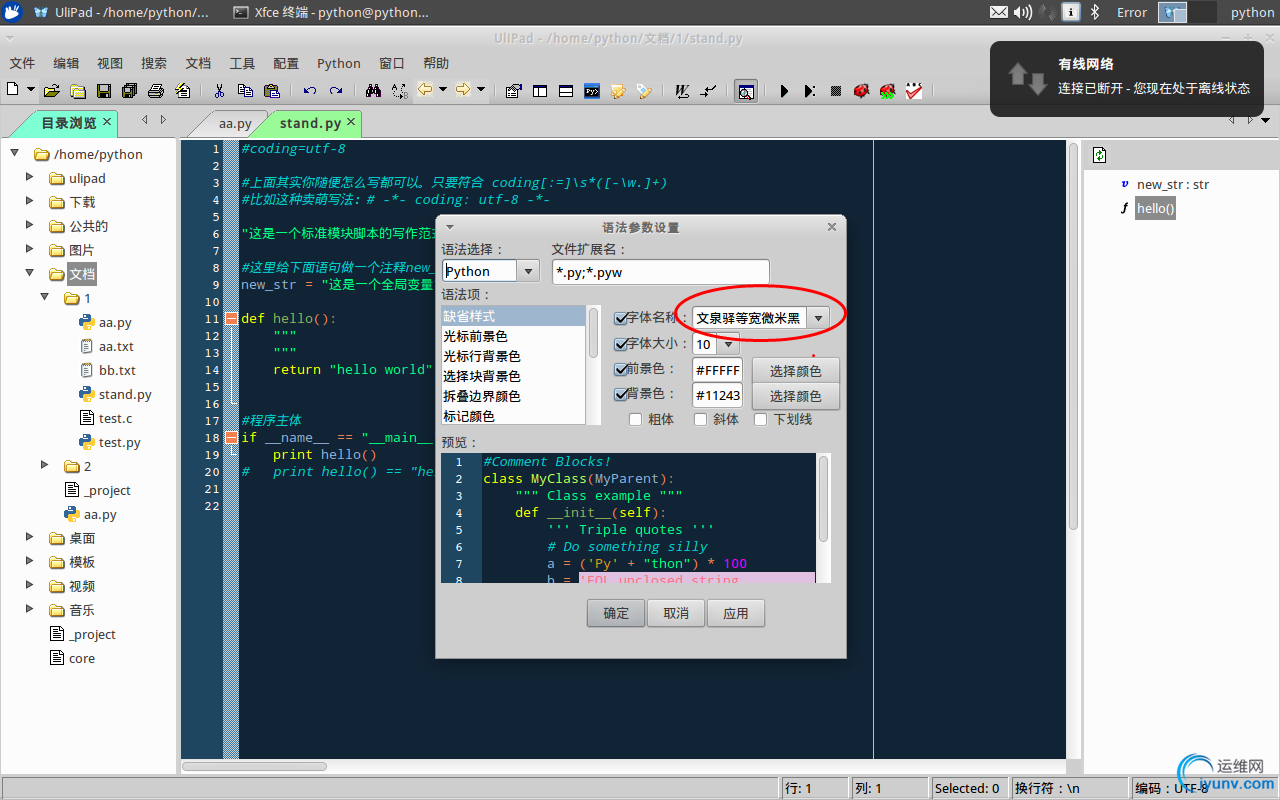Enable the 下划线 underline checkbox
Viewport: 1280px width, 800px height.
point(760,419)
